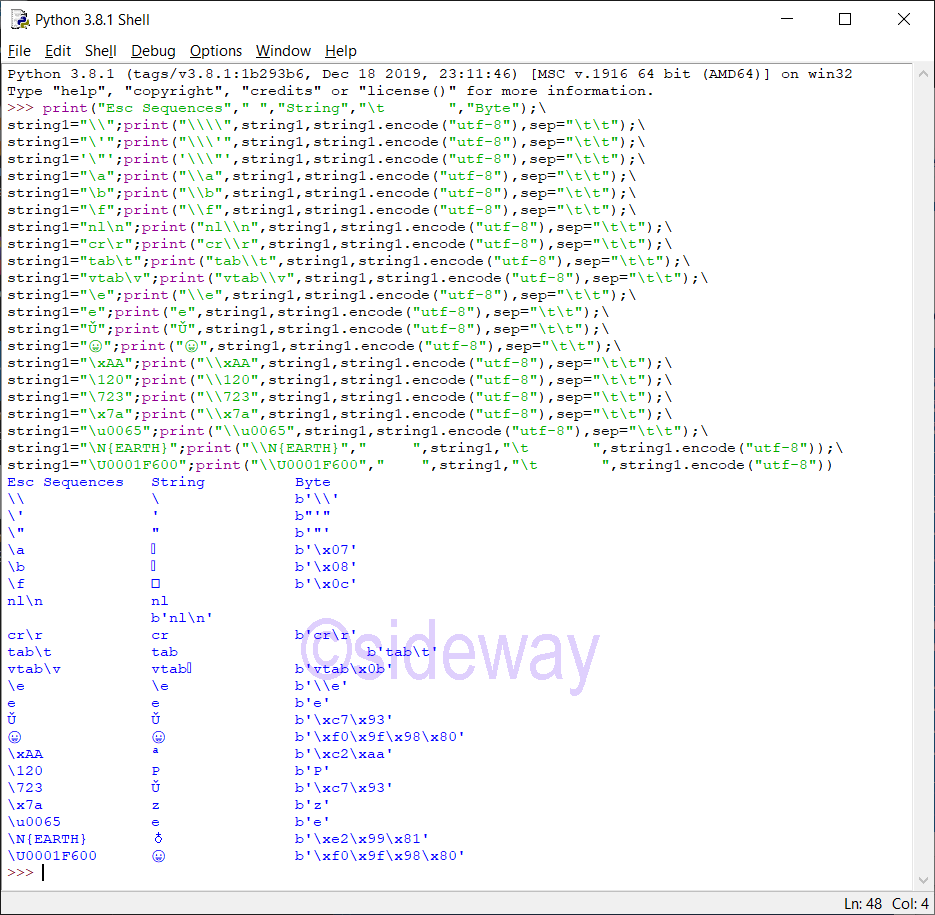This screenshot has height=915, width=935.
Task: Click the 'Col: 4' status bar entry
Action: click(x=910, y=904)
